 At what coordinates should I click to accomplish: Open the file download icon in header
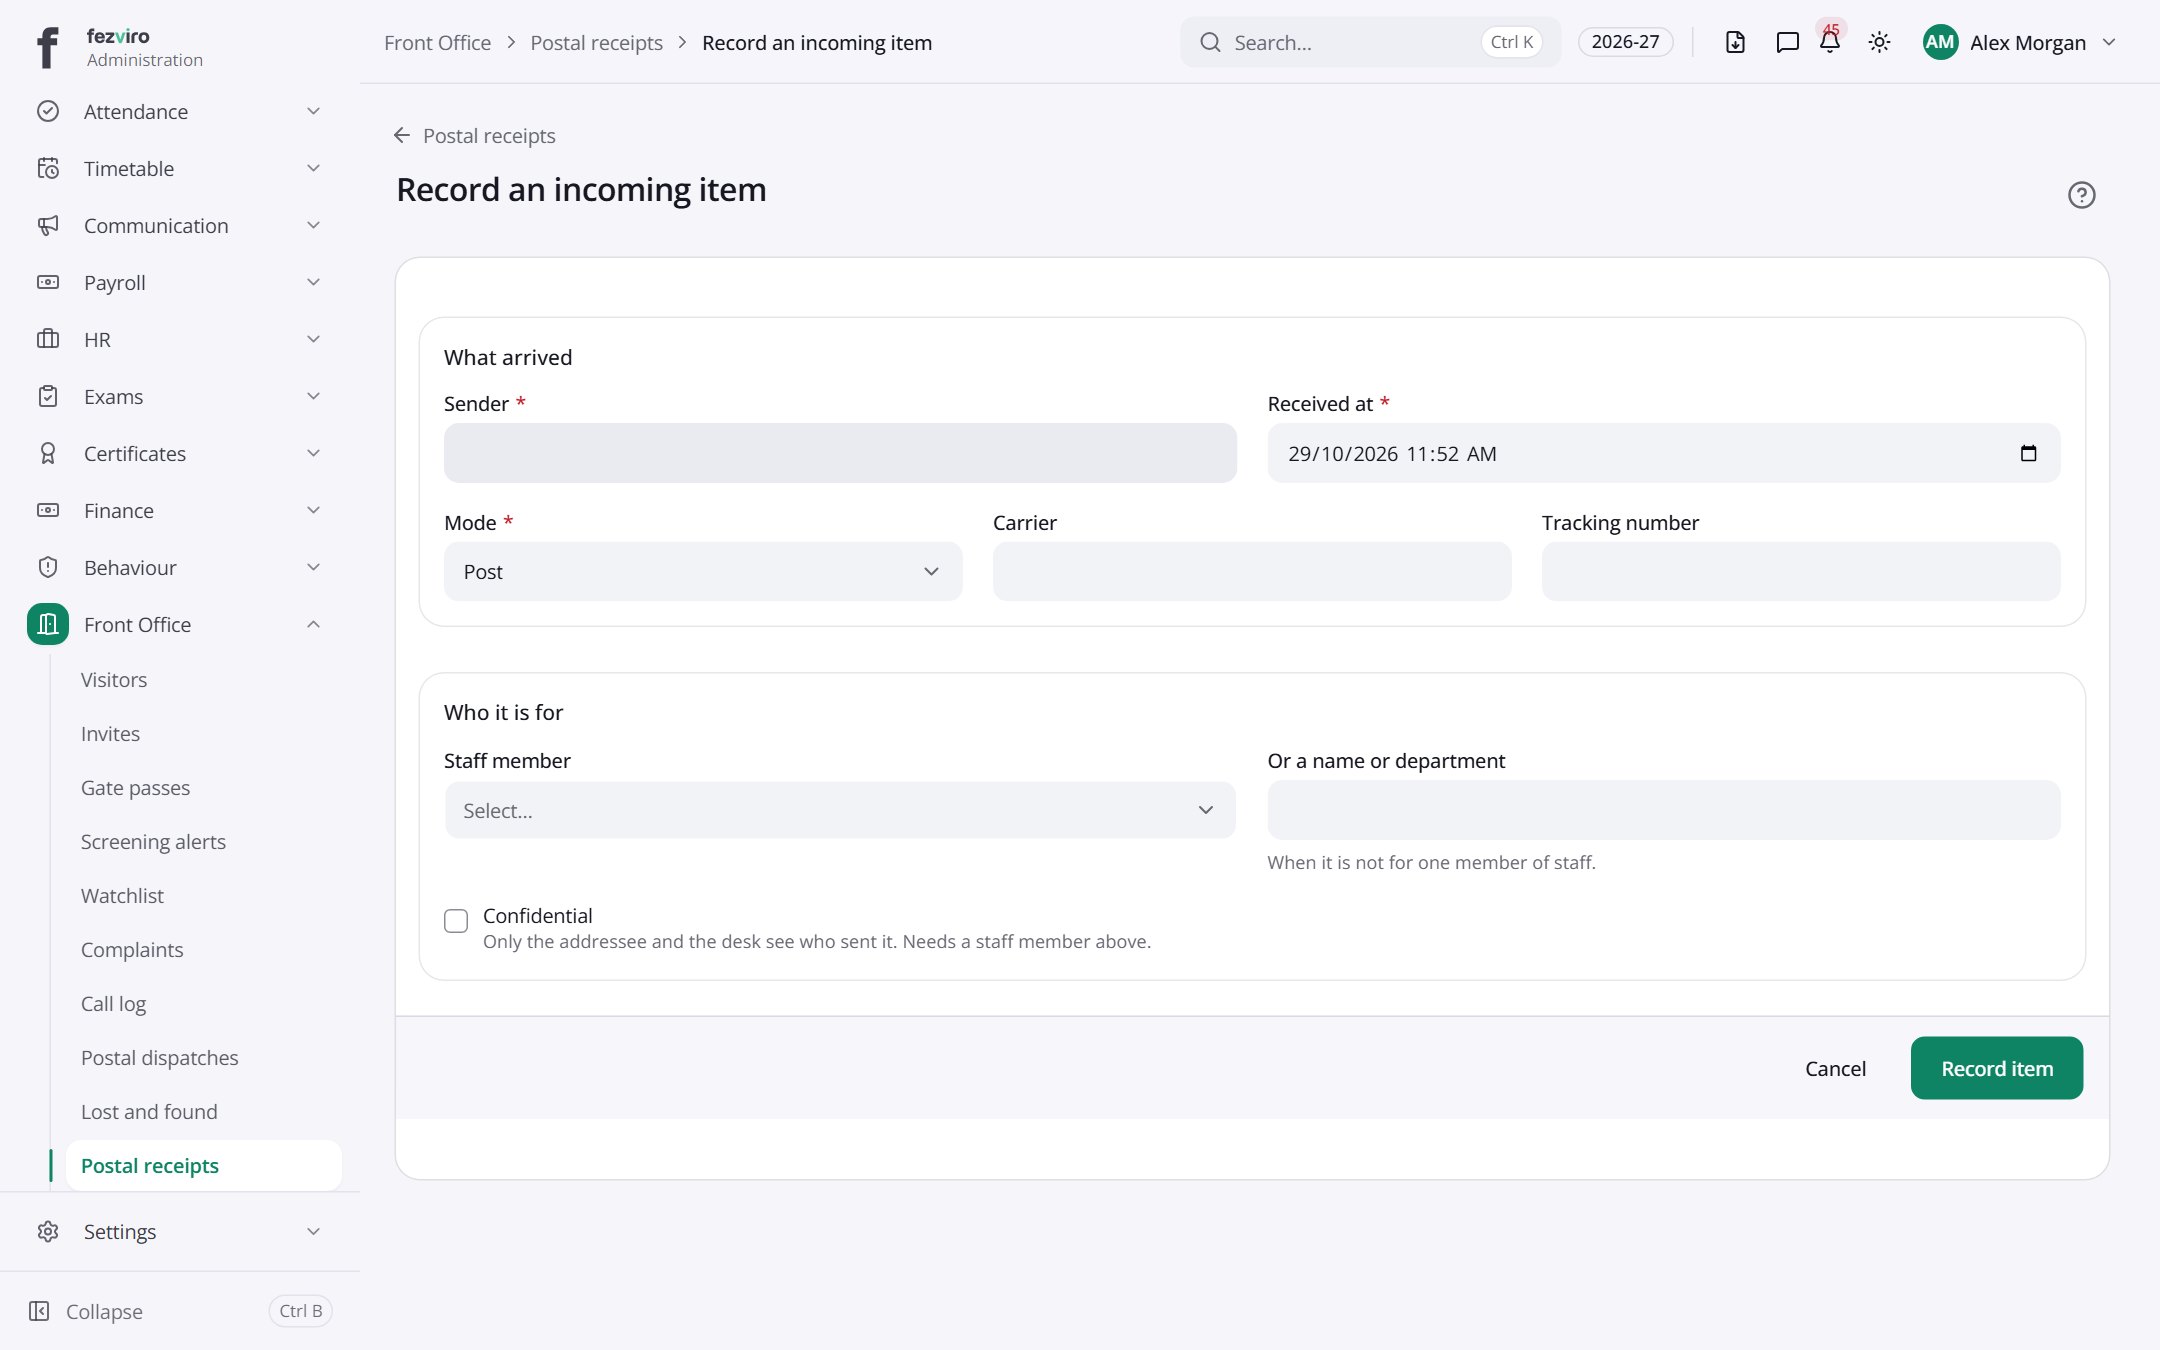click(x=1735, y=42)
